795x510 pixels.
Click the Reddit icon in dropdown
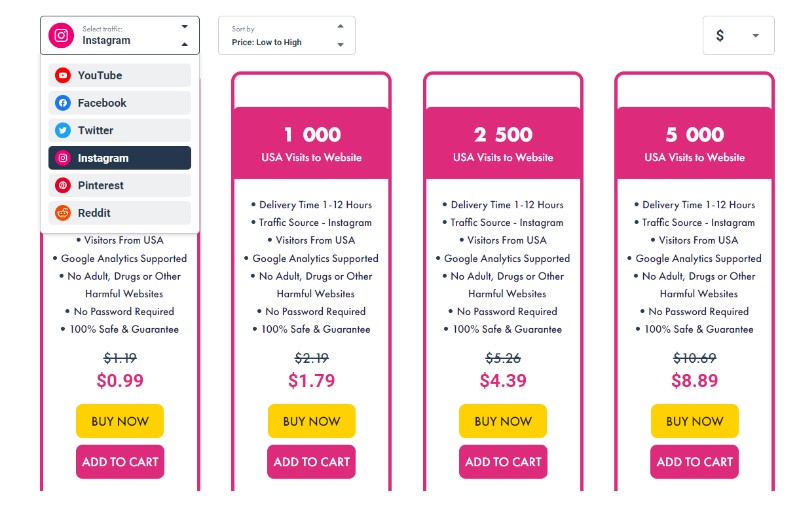(x=62, y=213)
